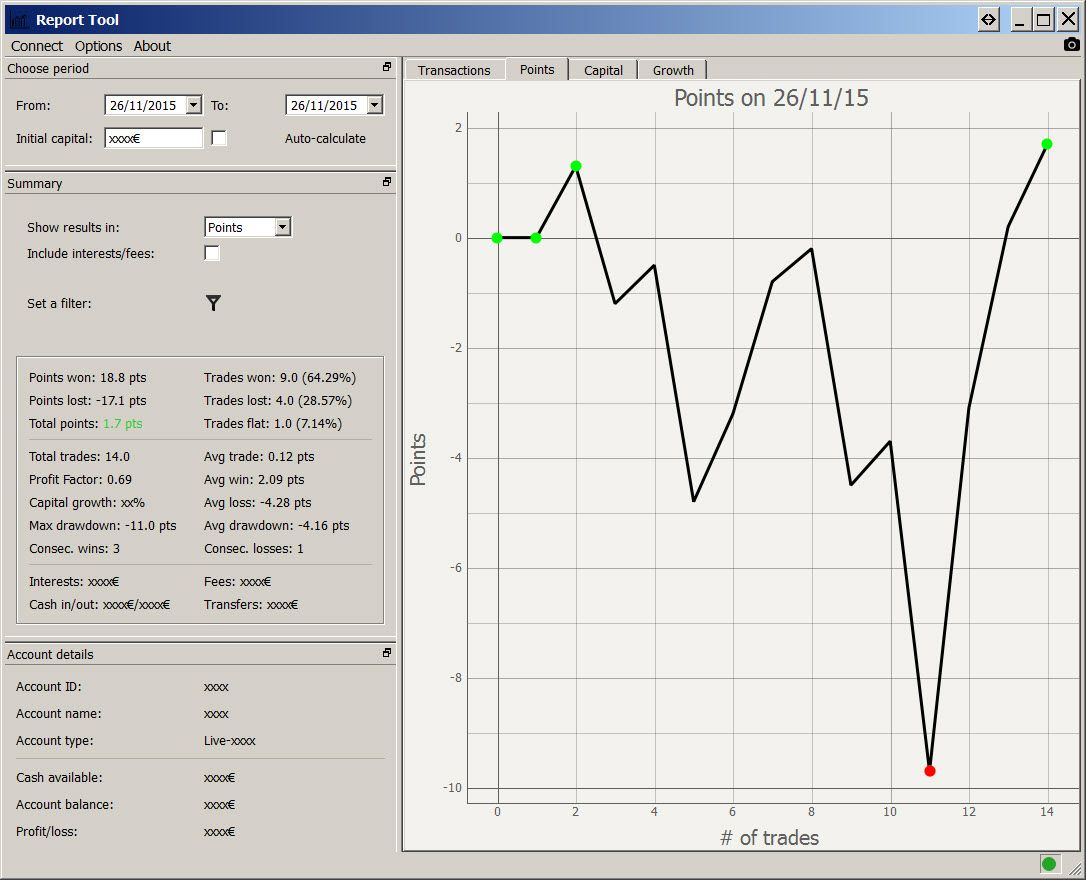Switch to the Transactions tab
Image resolution: width=1086 pixels, height=880 pixels.
pyautogui.click(x=454, y=71)
